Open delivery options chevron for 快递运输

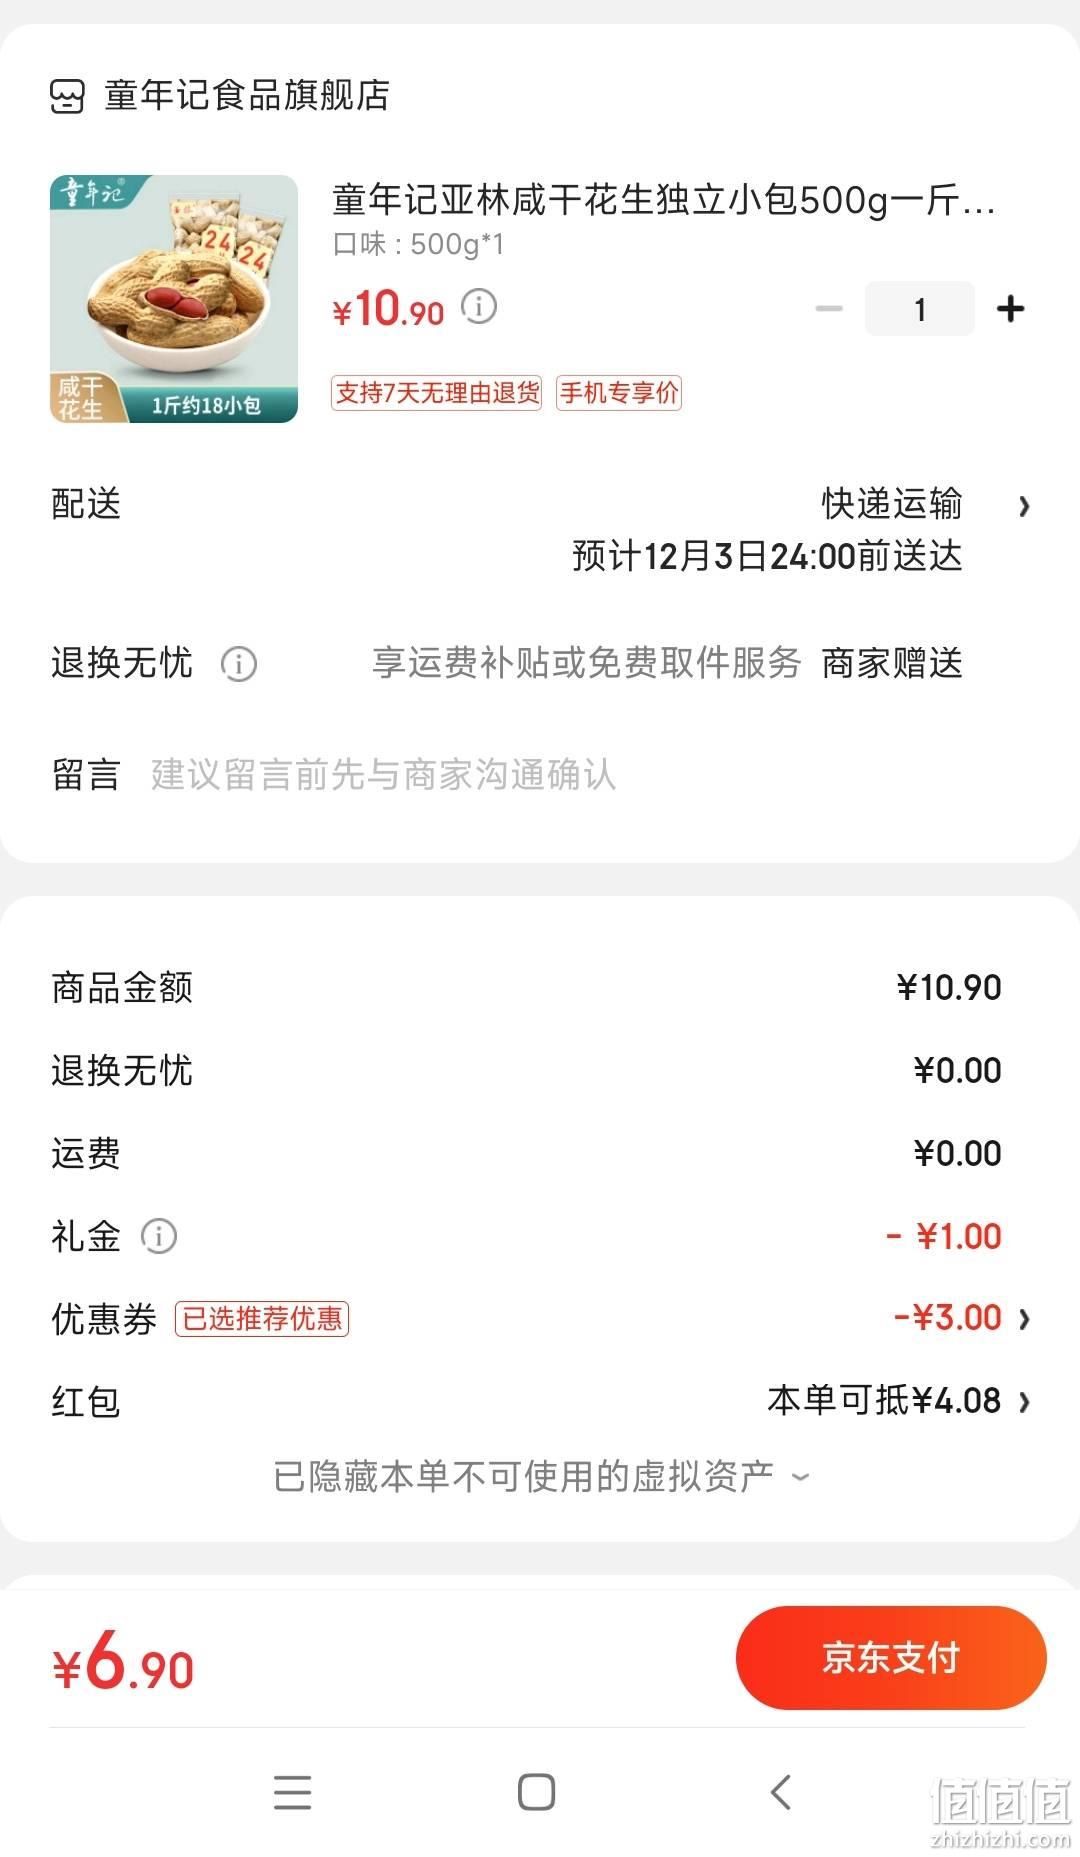click(1024, 506)
